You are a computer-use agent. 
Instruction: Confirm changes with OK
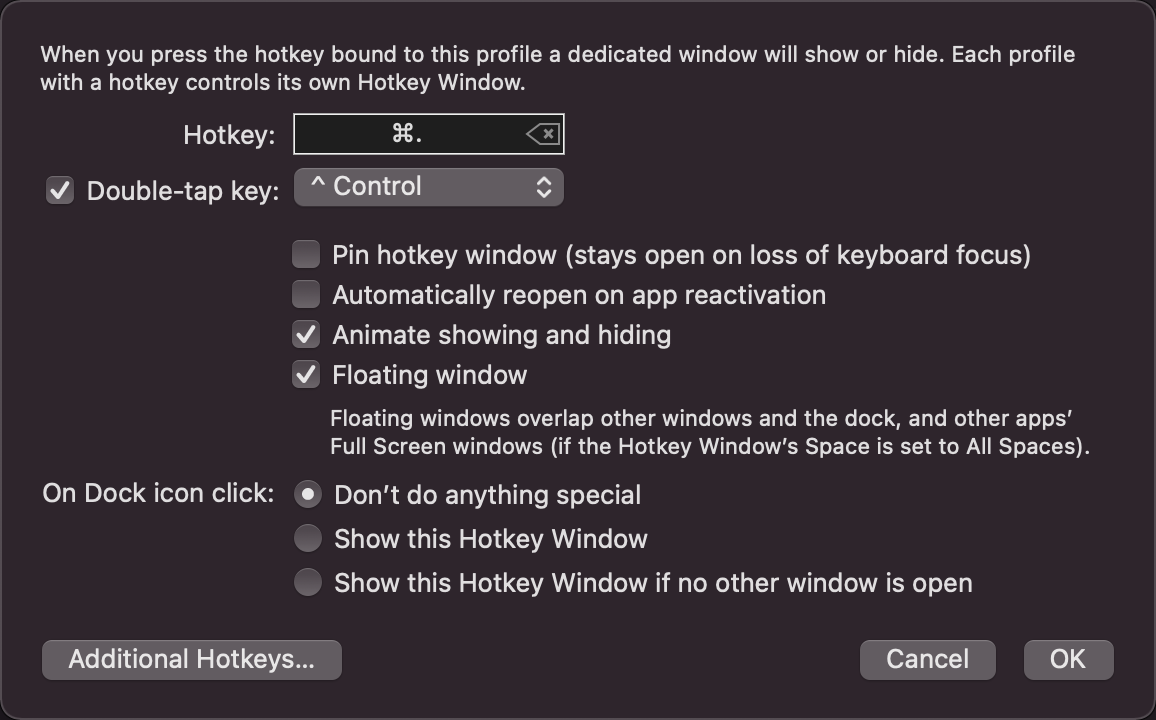pyautogui.click(x=1067, y=659)
